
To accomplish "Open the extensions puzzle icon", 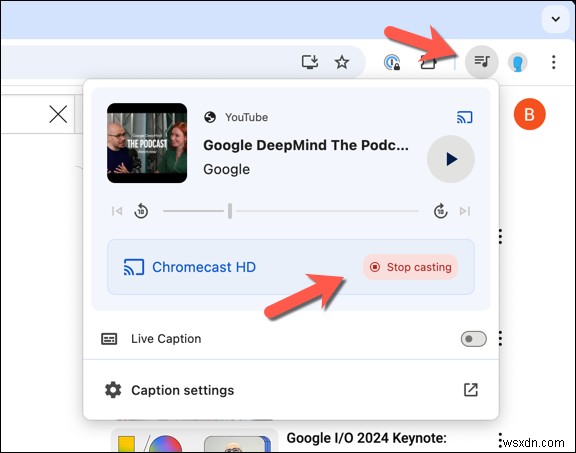I will [x=428, y=62].
